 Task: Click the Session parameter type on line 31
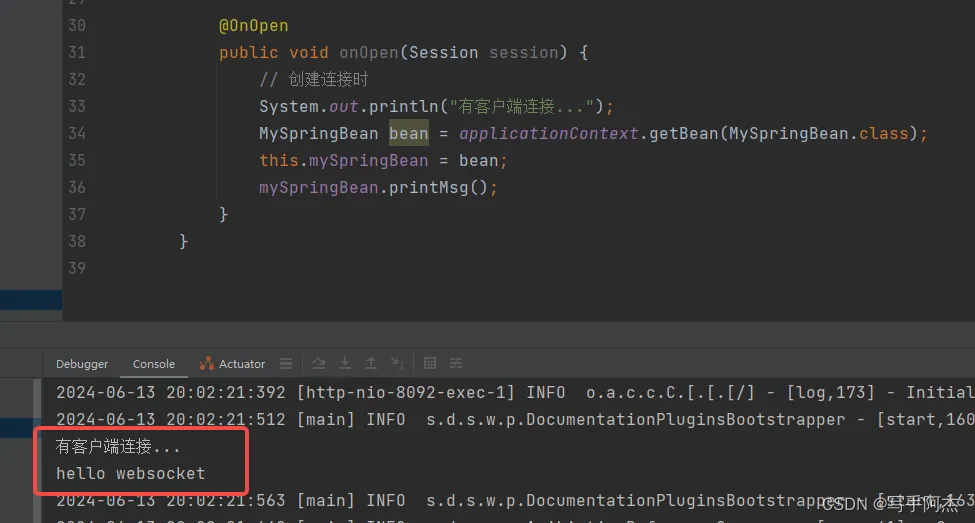click(x=443, y=52)
